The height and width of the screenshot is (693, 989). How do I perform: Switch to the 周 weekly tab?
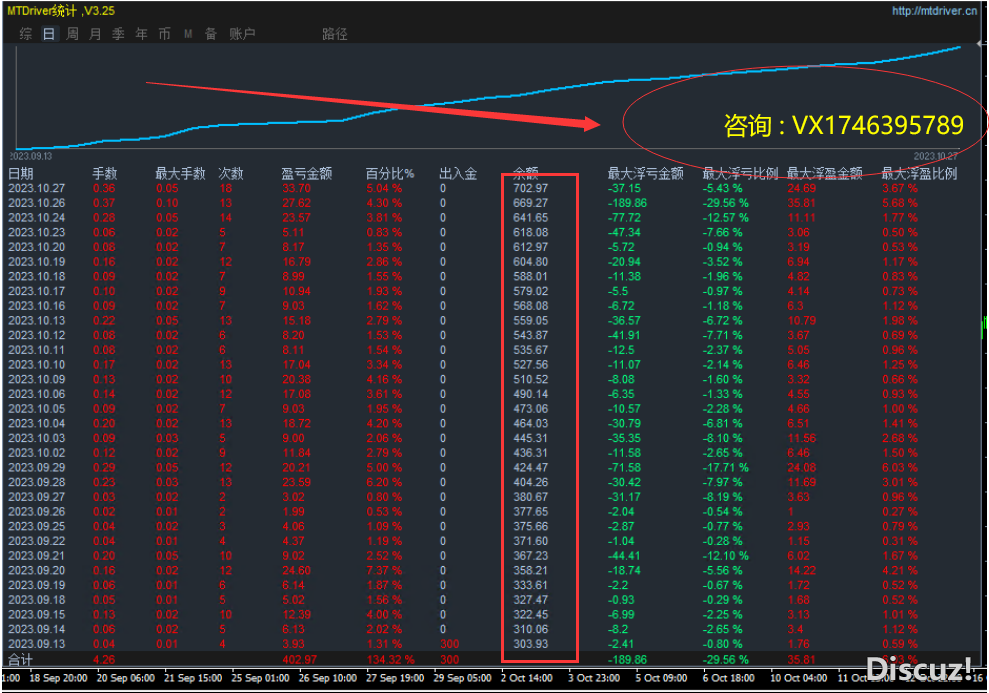click(x=72, y=34)
